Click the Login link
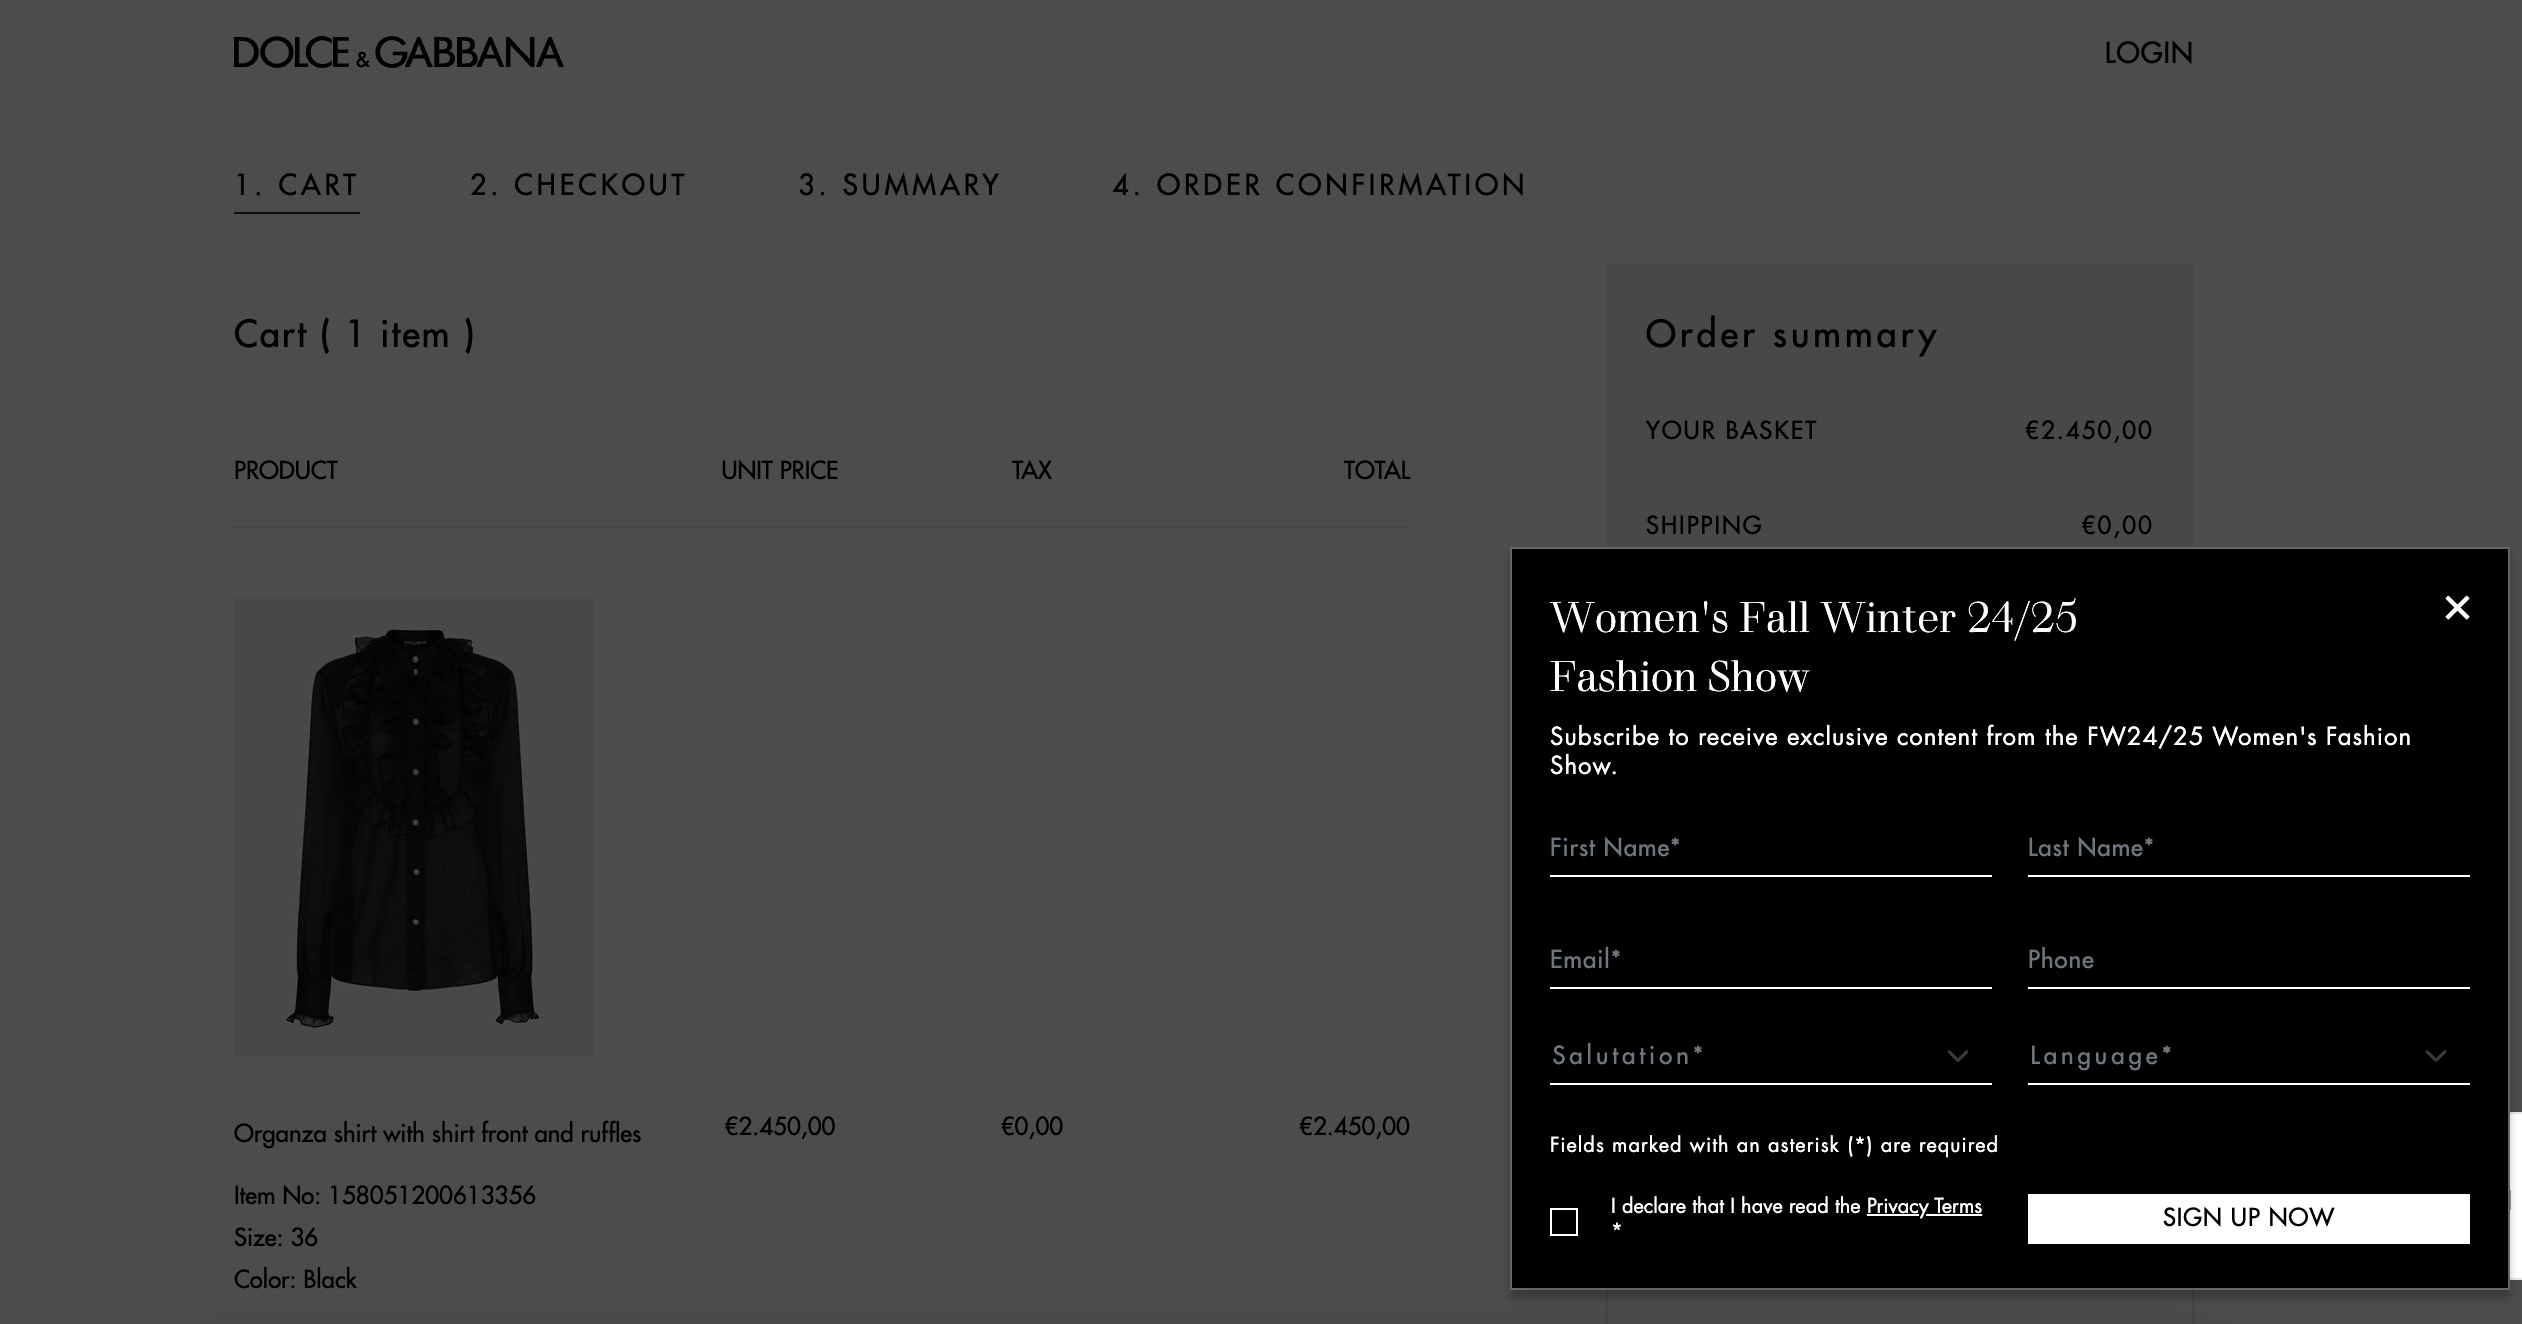 (x=2147, y=53)
